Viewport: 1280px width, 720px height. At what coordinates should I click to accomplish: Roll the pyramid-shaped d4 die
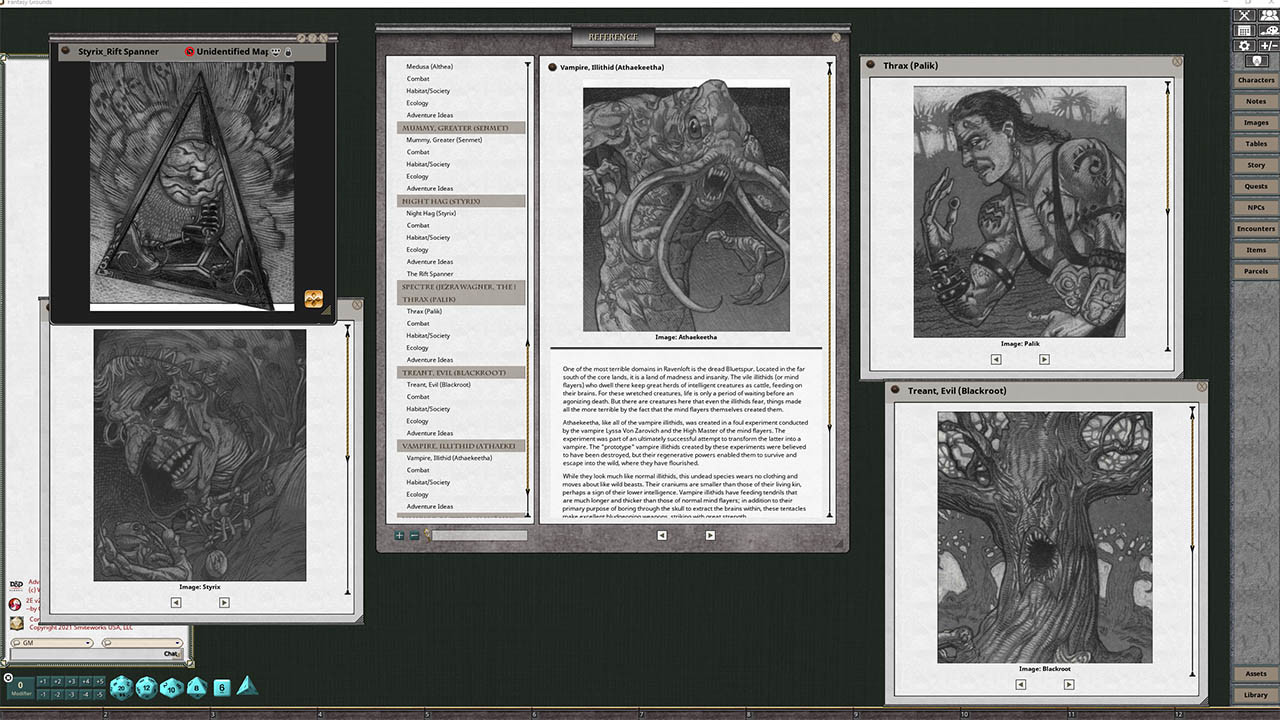click(247, 686)
